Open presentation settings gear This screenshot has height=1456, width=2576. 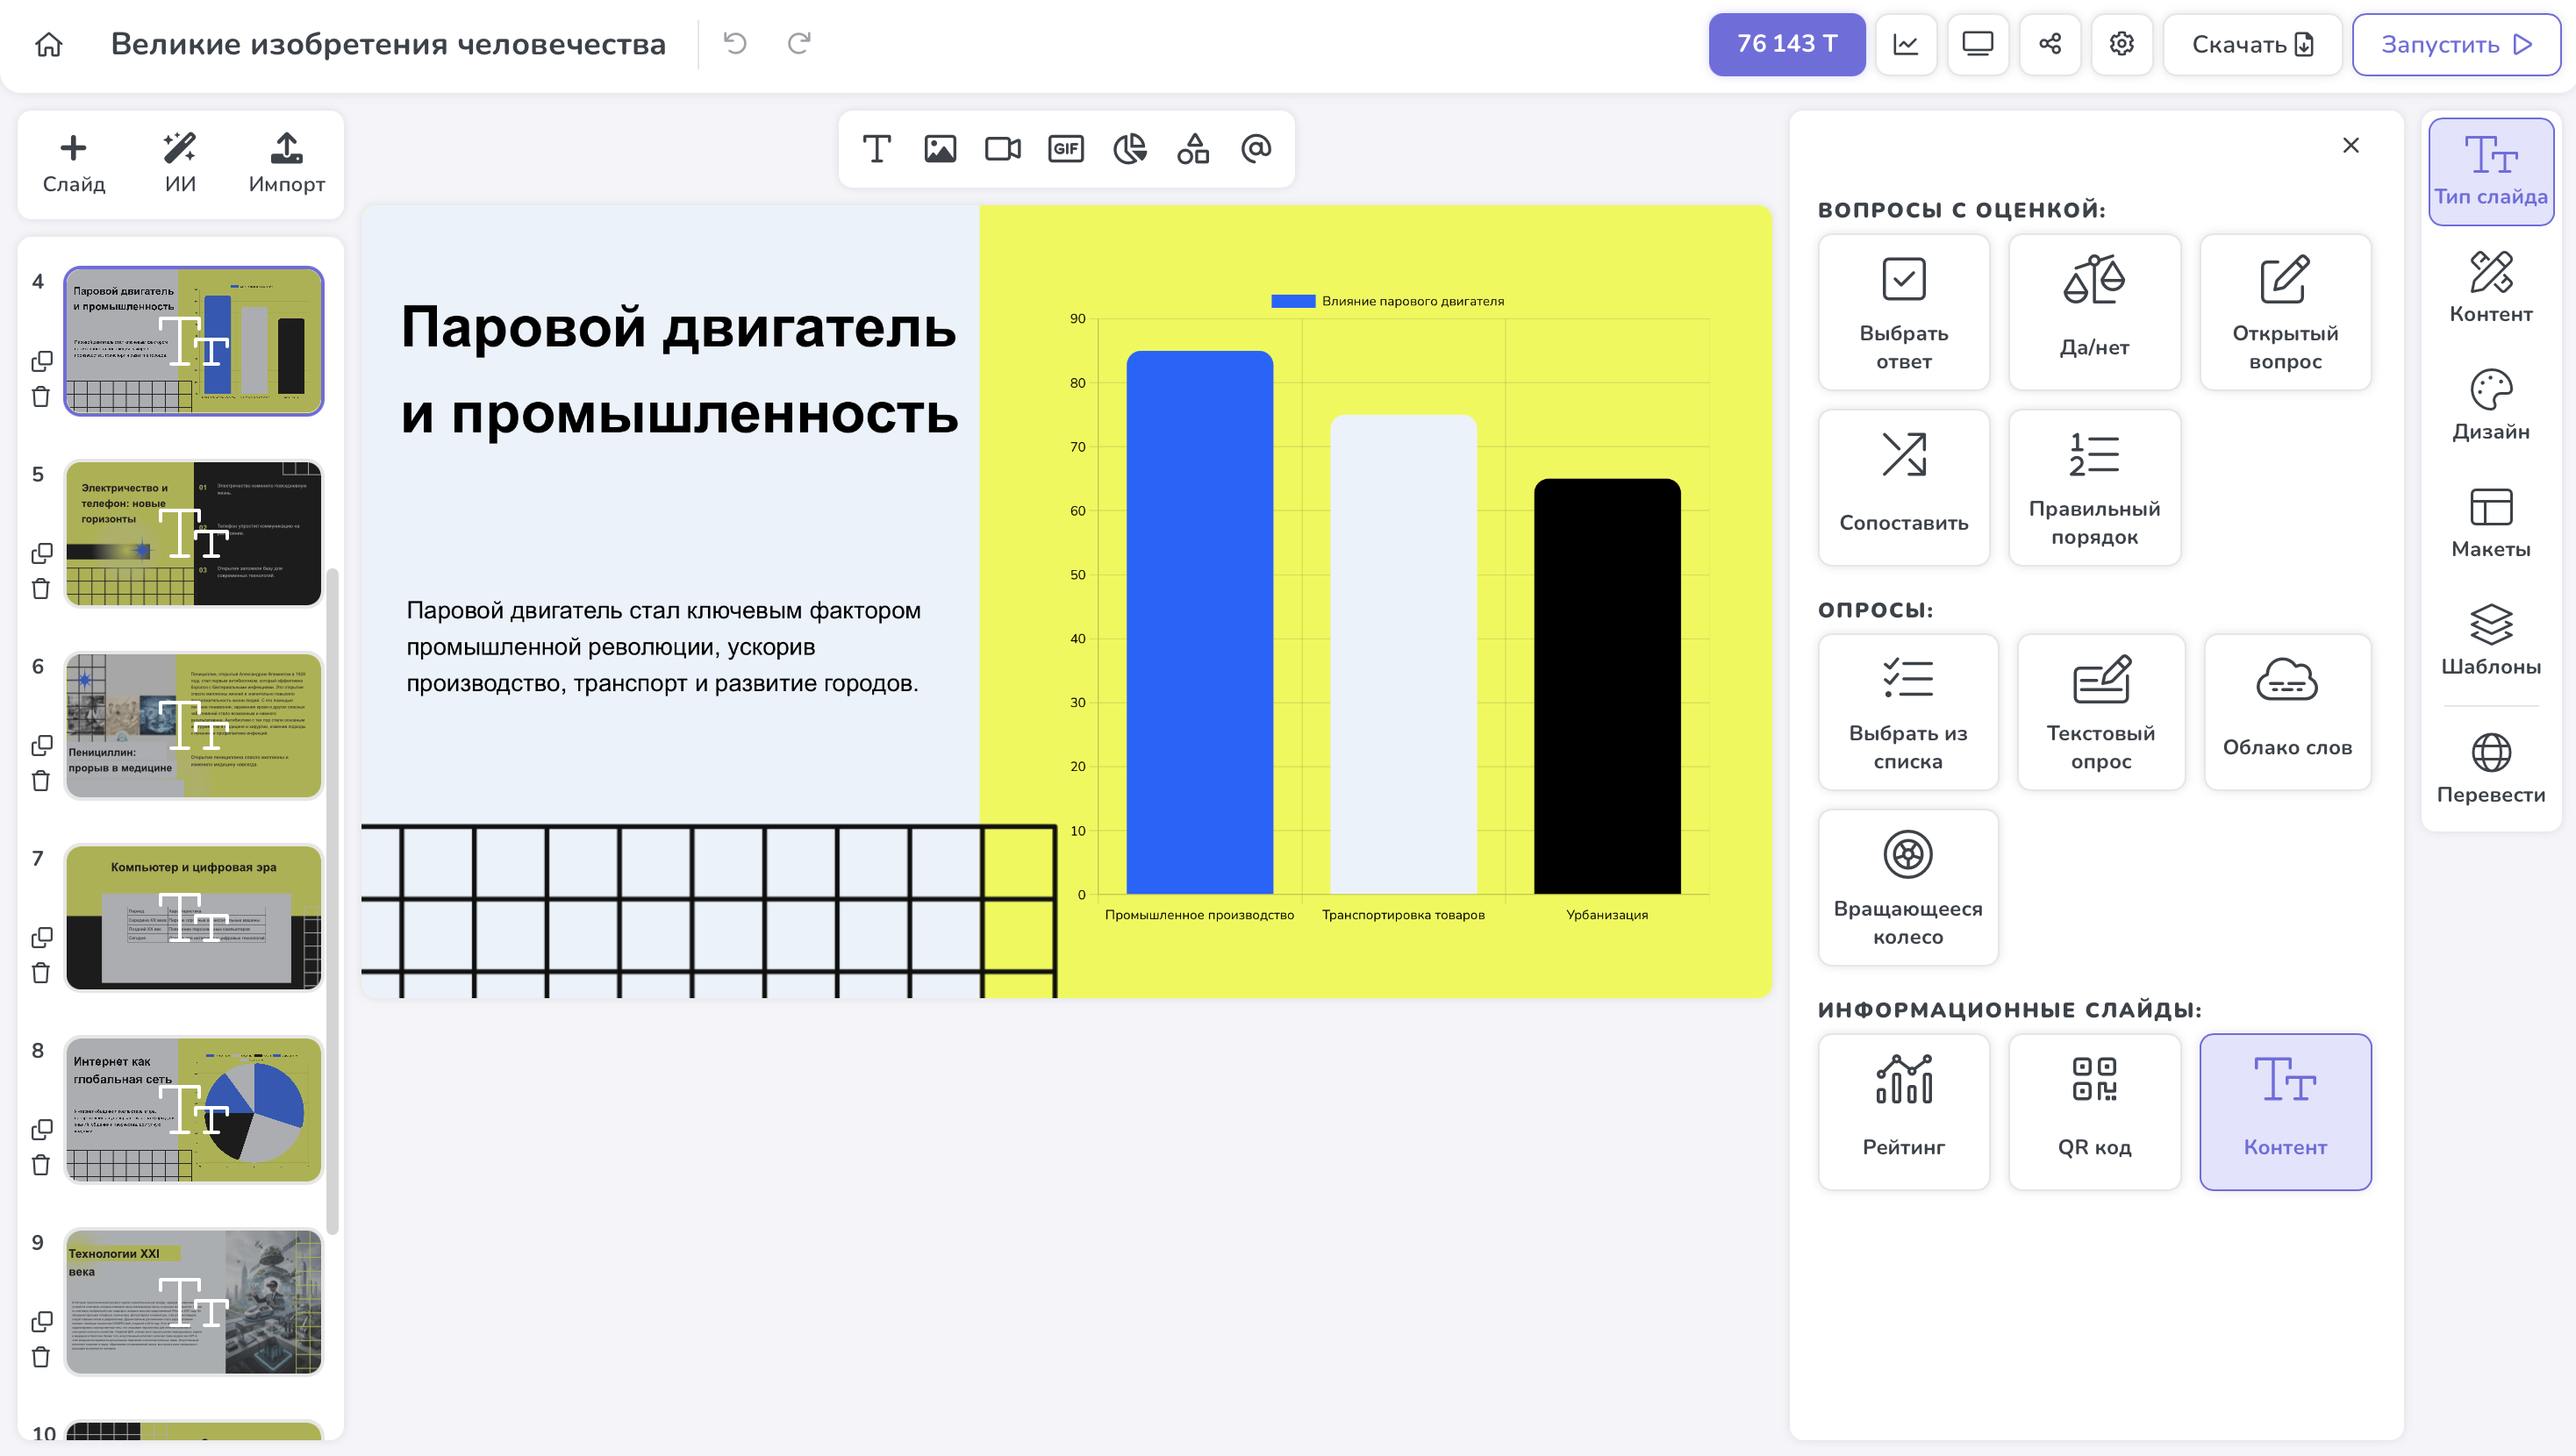pyautogui.click(x=2122, y=44)
